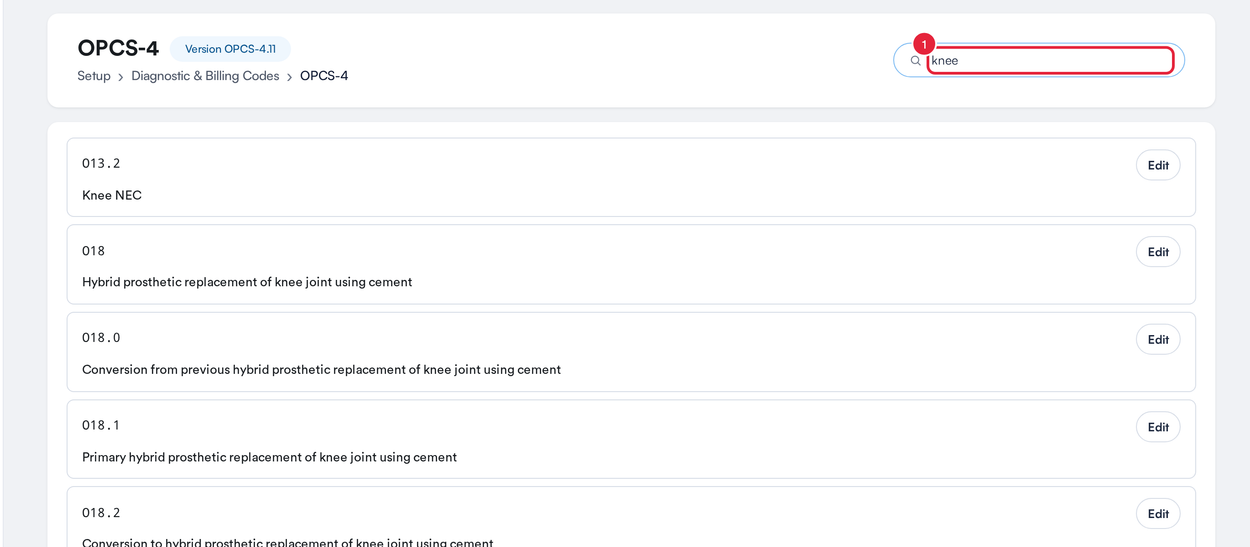Screen dimensions: 1250x547
Task: Click the search magnifier icon
Action: (x=915, y=60)
